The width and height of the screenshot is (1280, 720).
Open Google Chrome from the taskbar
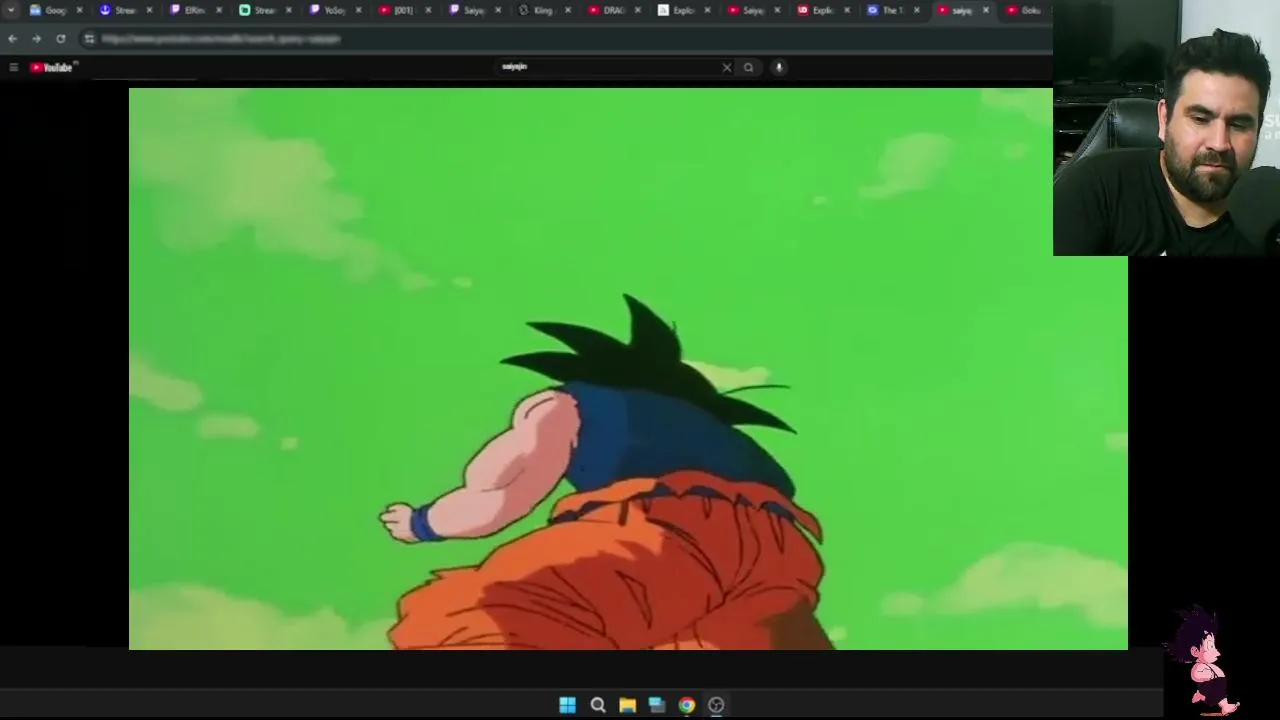[686, 705]
